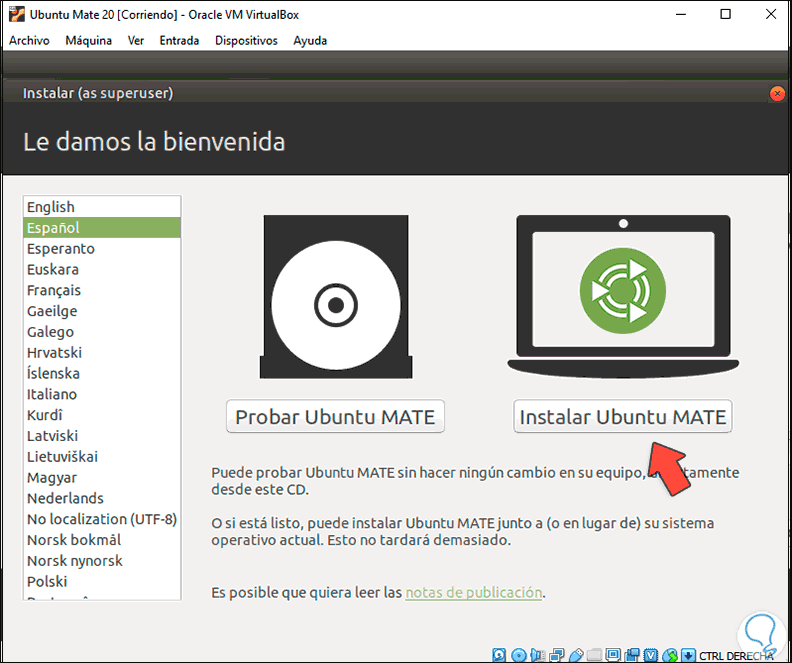Viewport: 792px width, 663px height.
Task: Click the optical disk status icon
Action: 519,655
